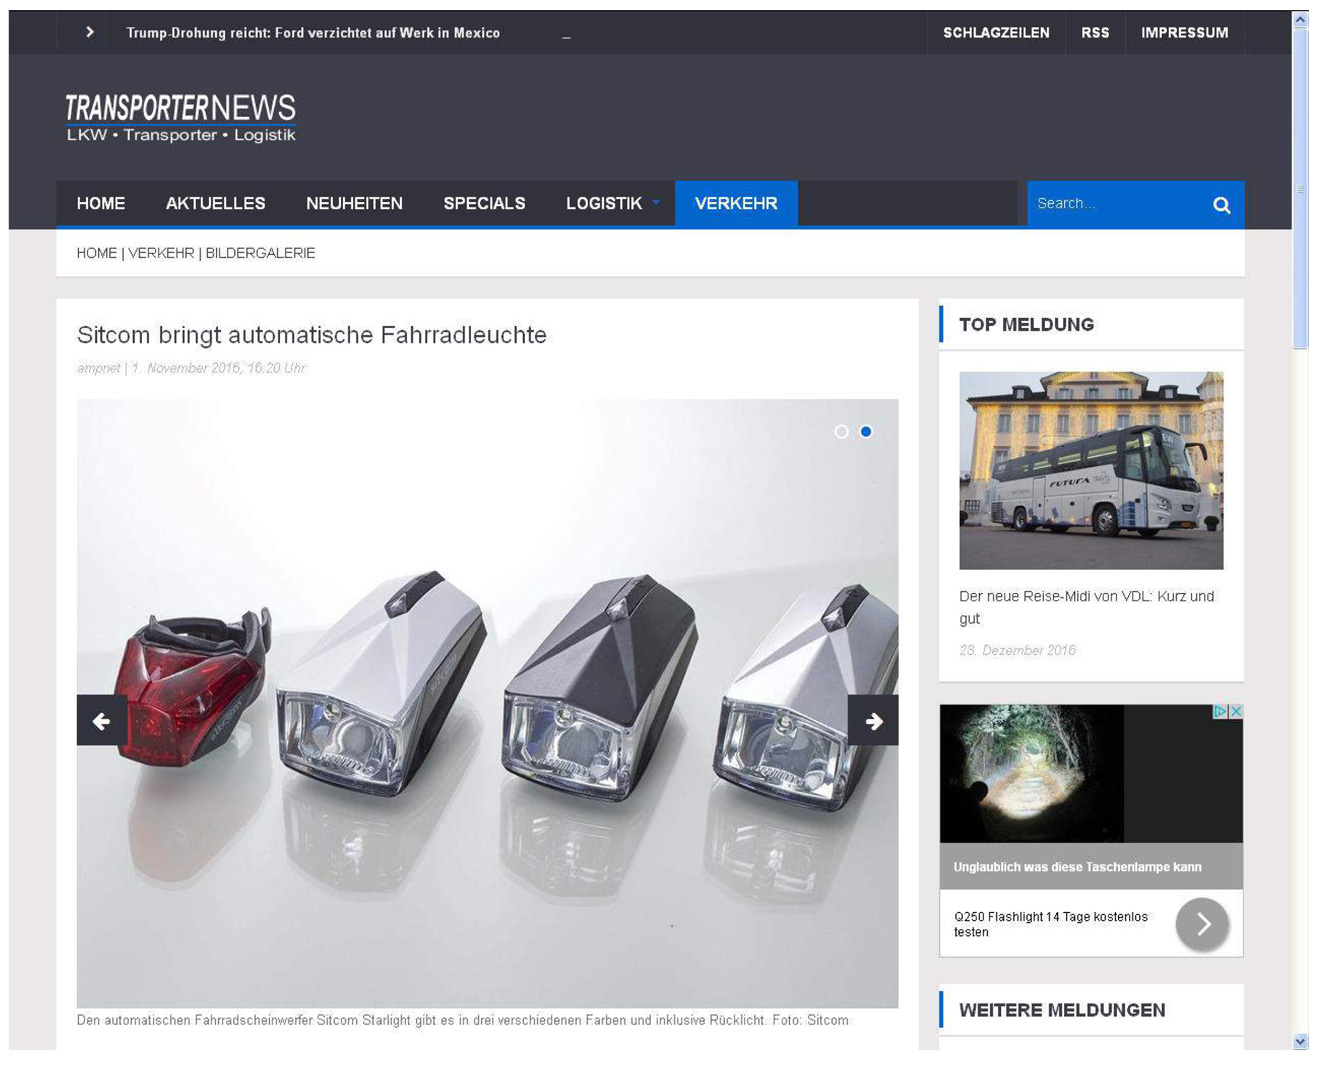Go to previous gallery image arrow
This screenshot has height=1065, width=1326.
[x=101, y=720]
